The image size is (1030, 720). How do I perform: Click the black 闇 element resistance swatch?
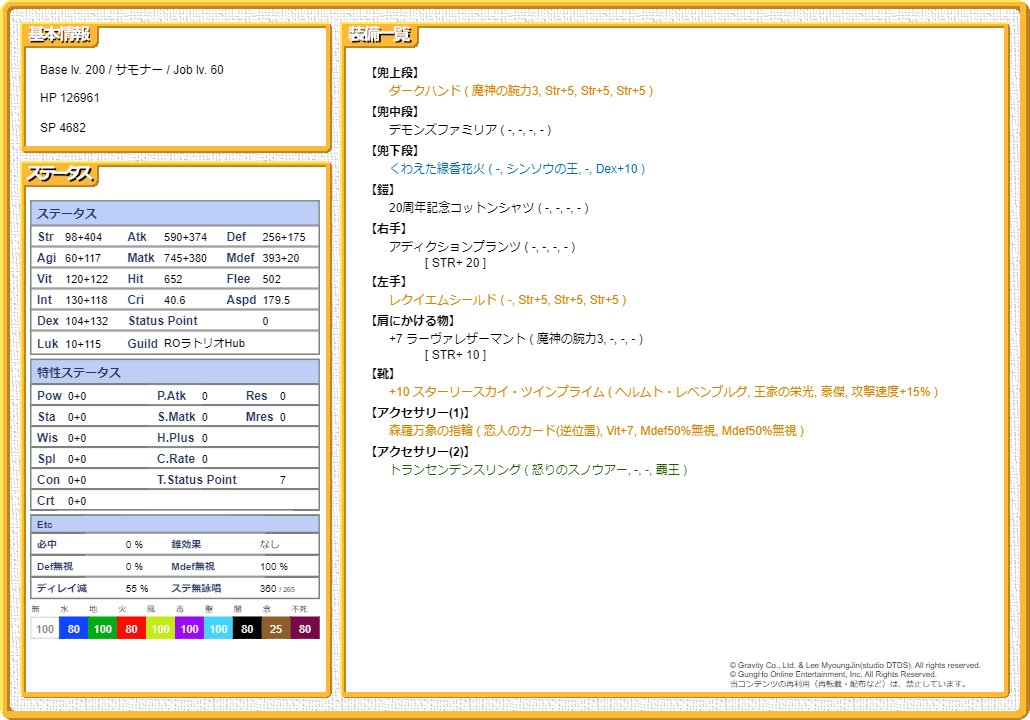[247, 629]
